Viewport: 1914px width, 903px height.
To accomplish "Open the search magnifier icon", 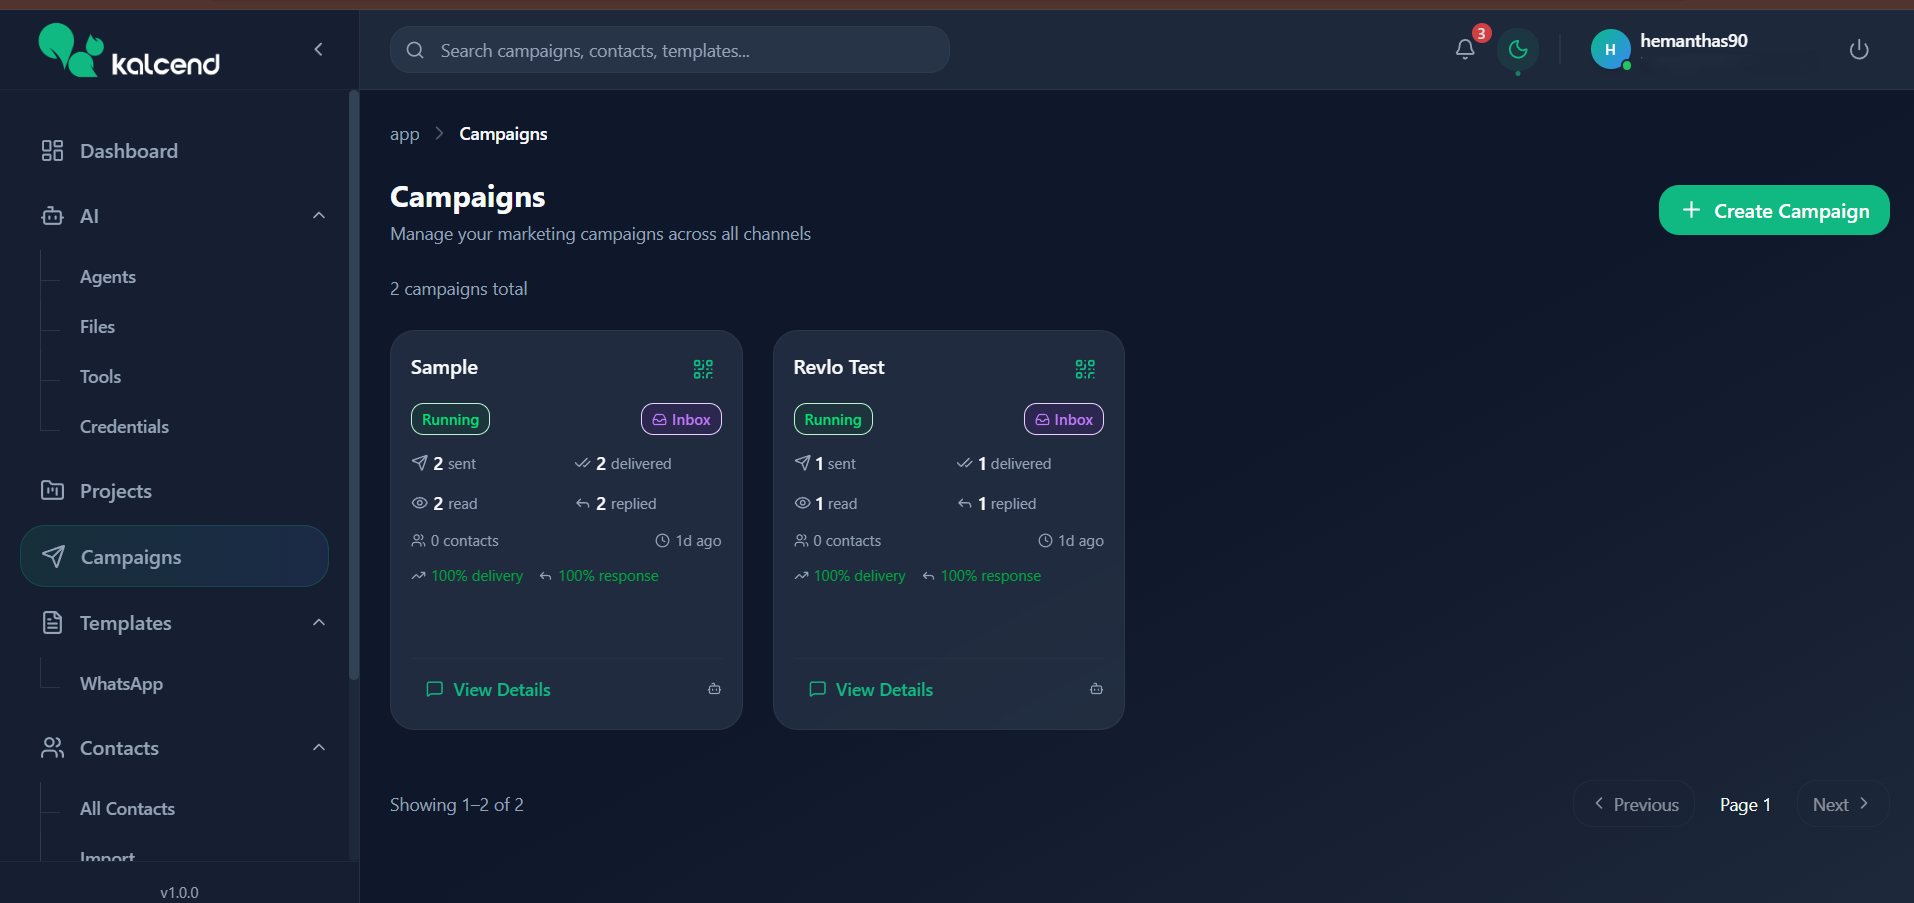I will (x=414, y=50).
